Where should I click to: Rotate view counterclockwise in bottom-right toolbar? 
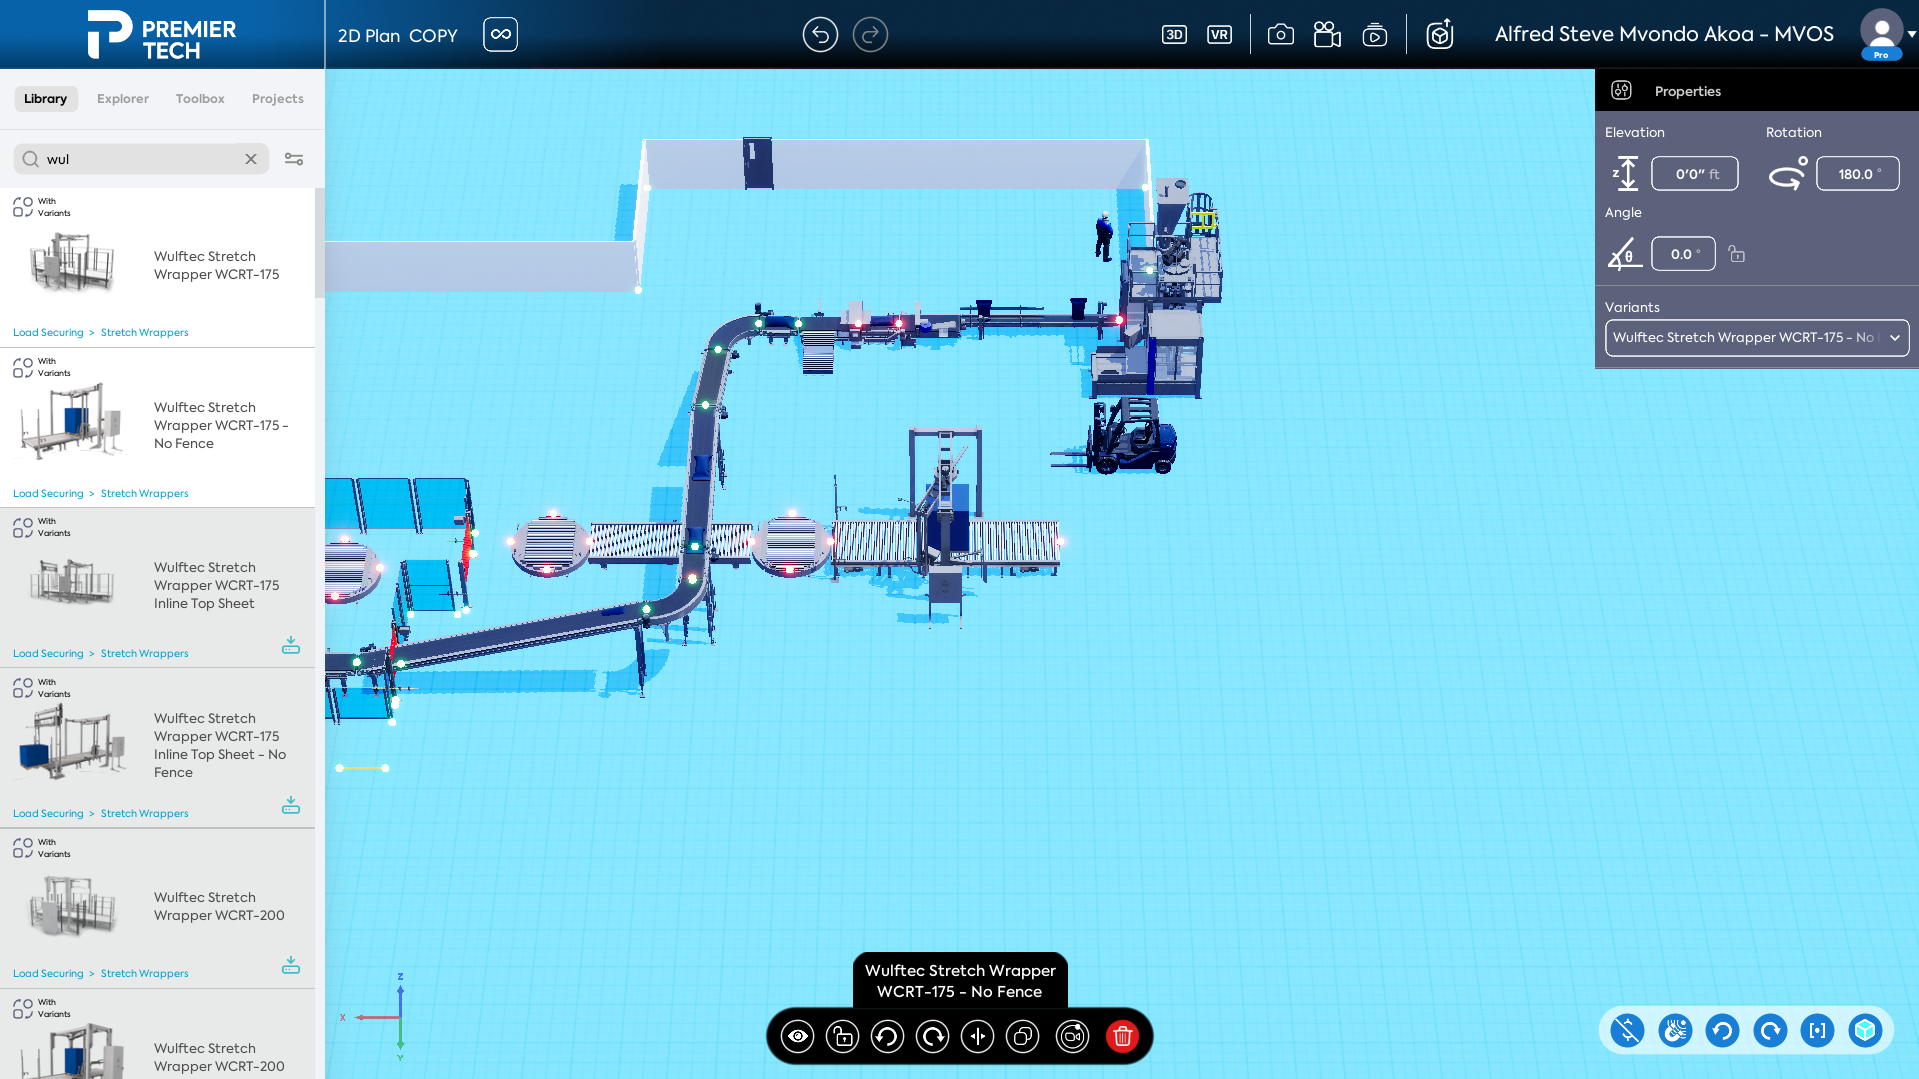[x=1722, y=1030]
